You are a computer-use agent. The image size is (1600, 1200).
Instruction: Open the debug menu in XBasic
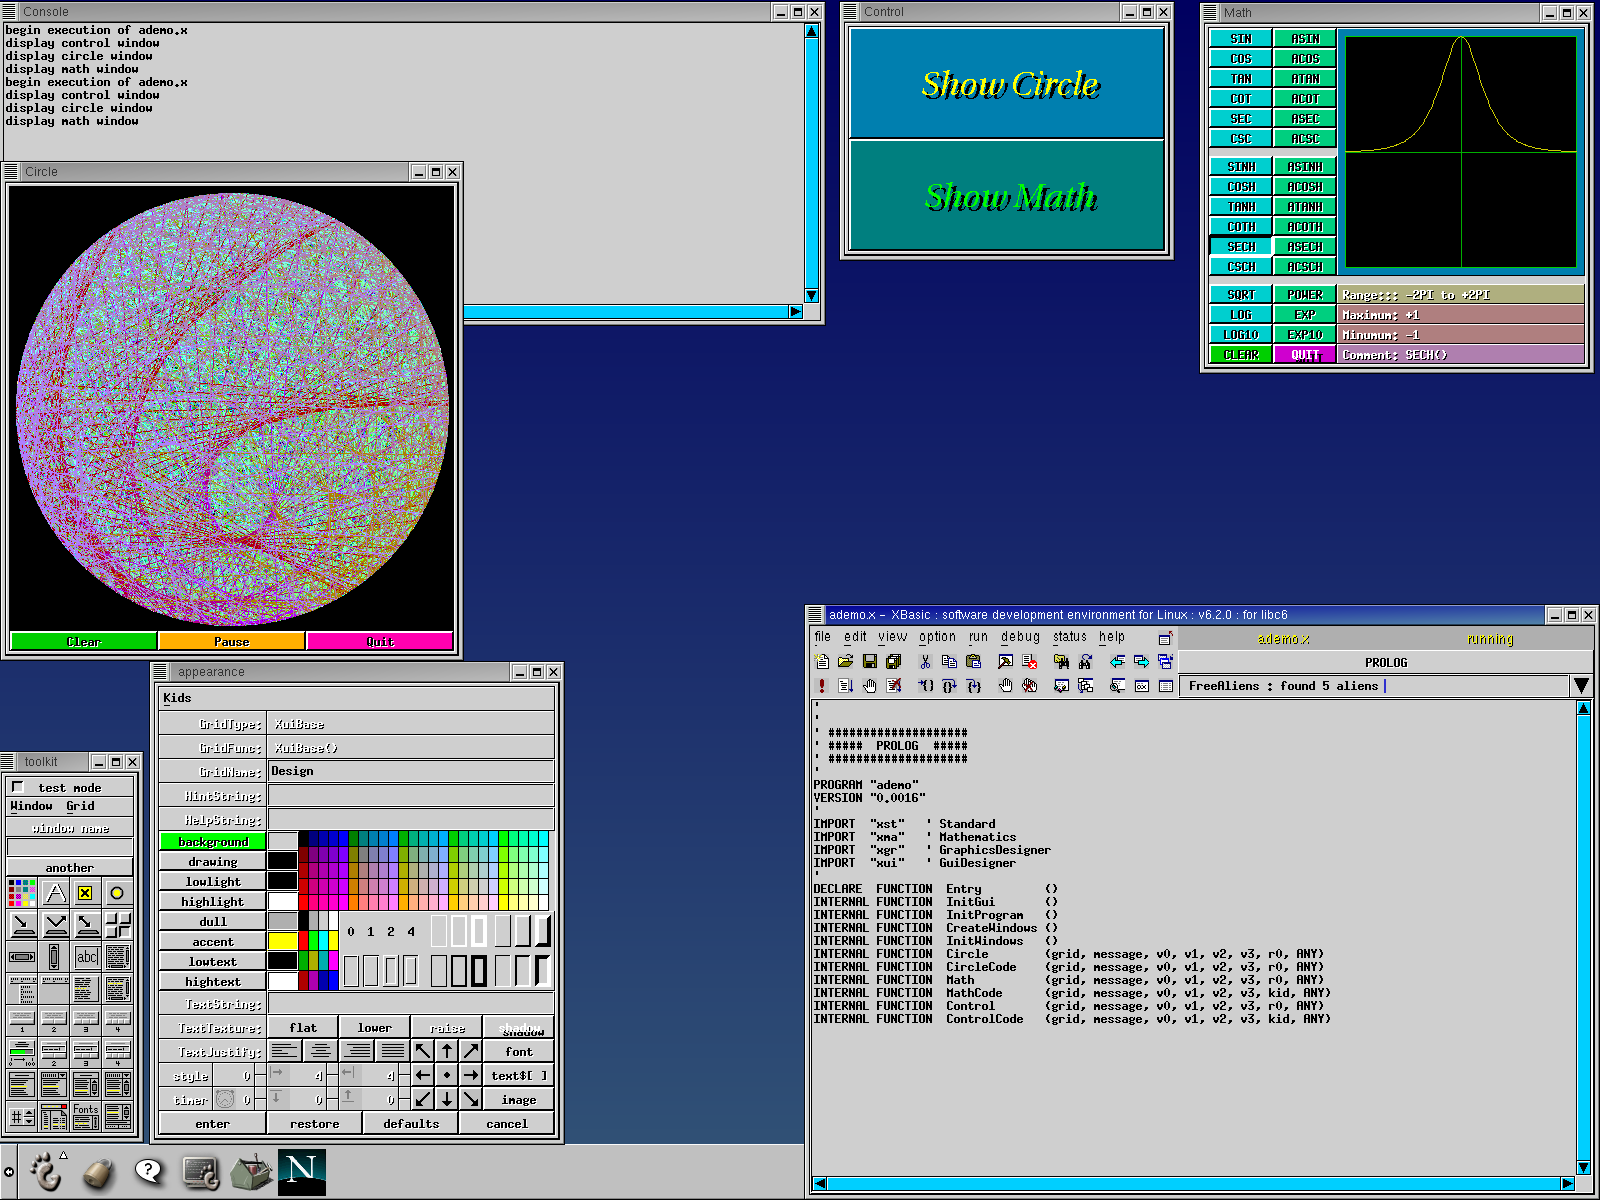1020,637
